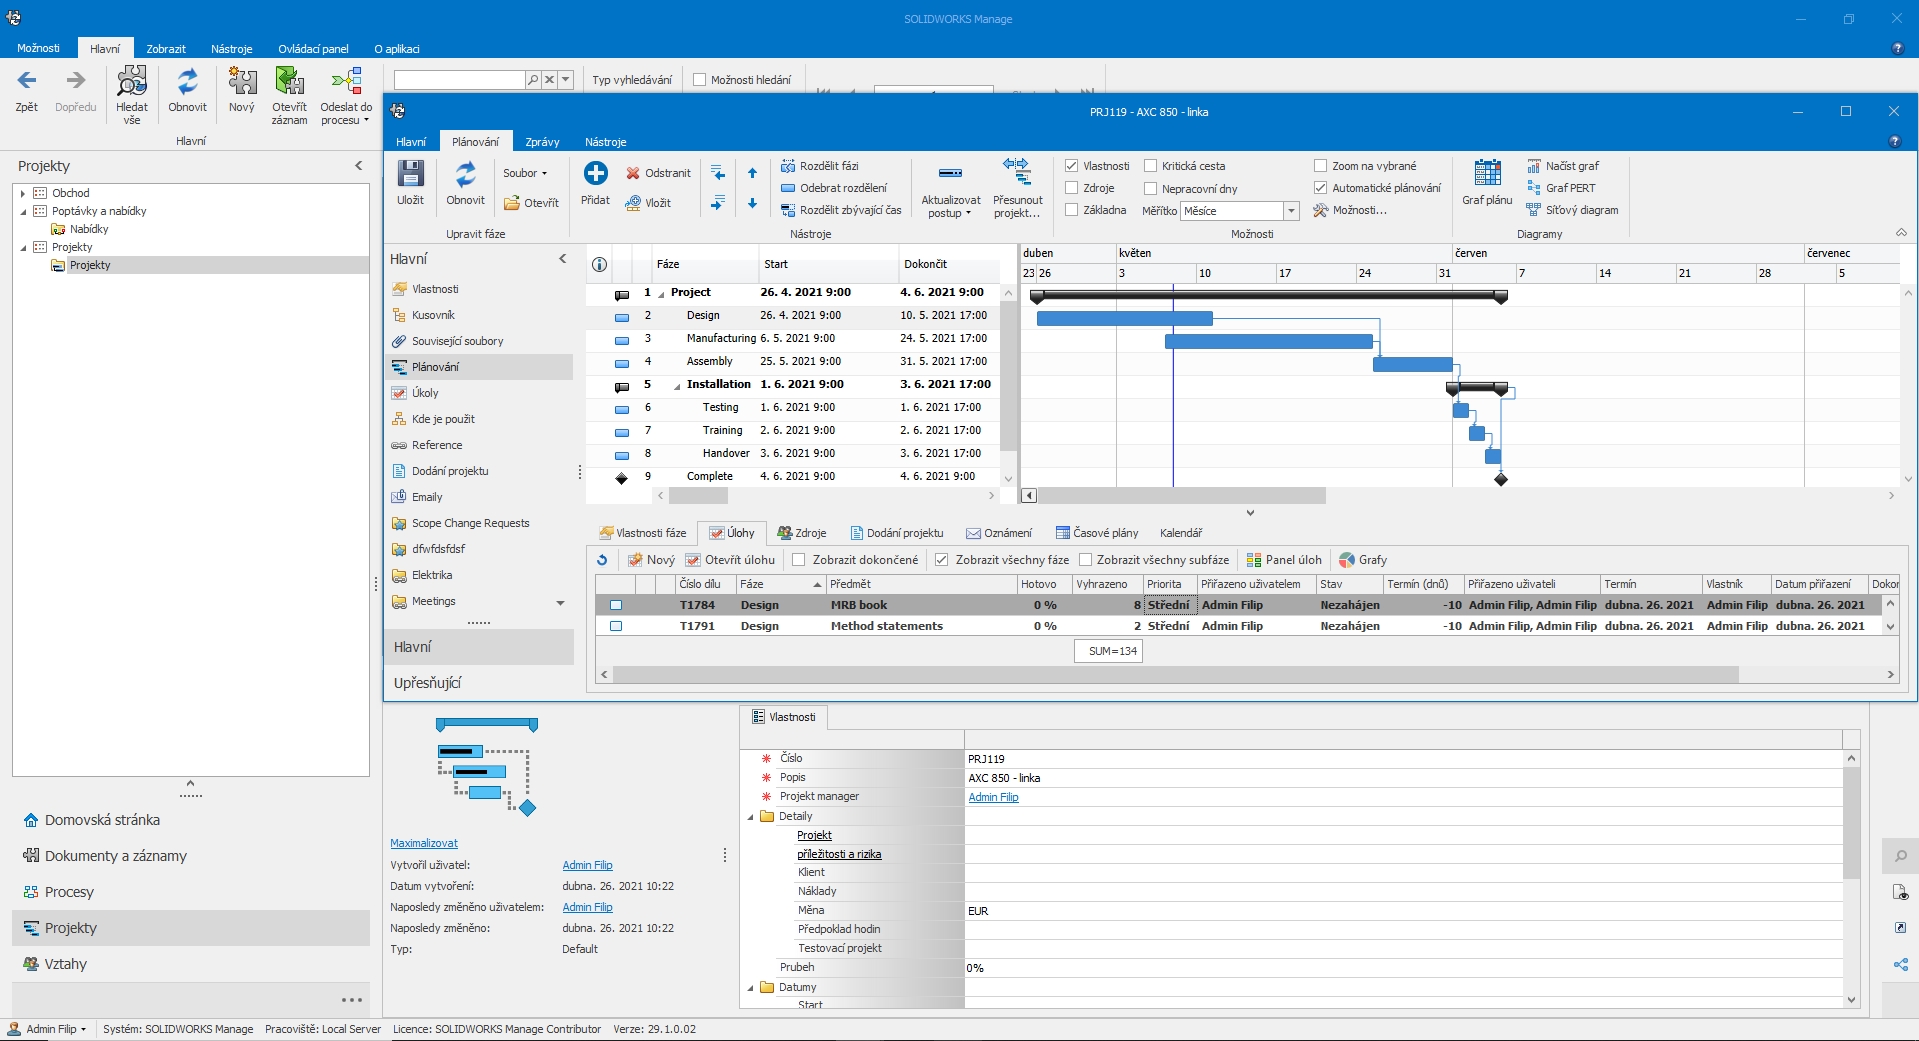Click Nový task button in task toolbar
This screenshot has height=1041, width=1919.
point(651,560)
